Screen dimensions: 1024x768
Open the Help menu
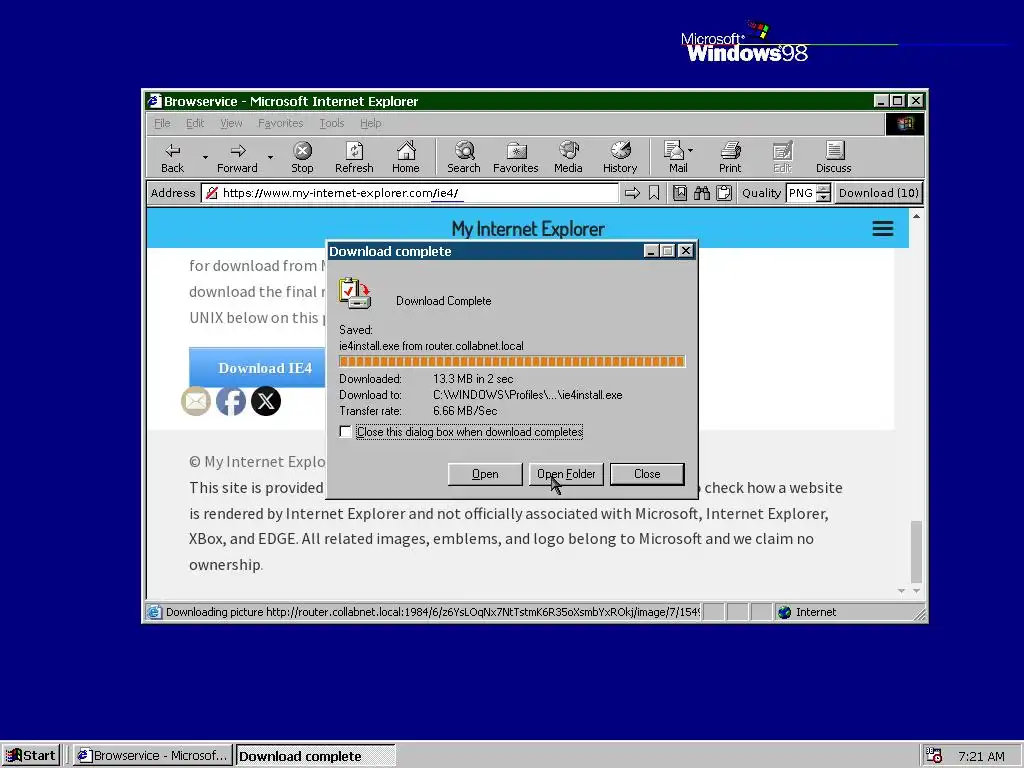(x=370, y=123)
